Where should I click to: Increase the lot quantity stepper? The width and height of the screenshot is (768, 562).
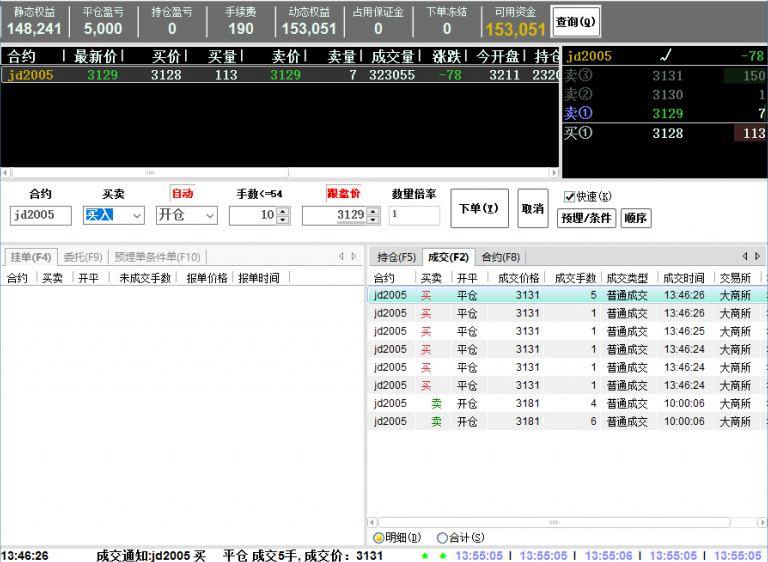(283, 211)
